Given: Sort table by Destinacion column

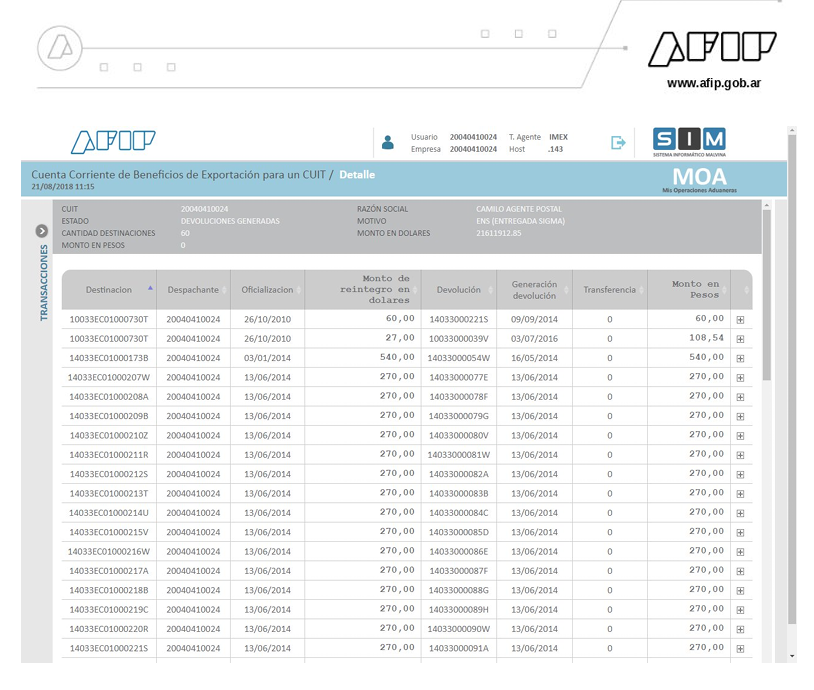Looking at the screenshot, I should tap(108, 290).
